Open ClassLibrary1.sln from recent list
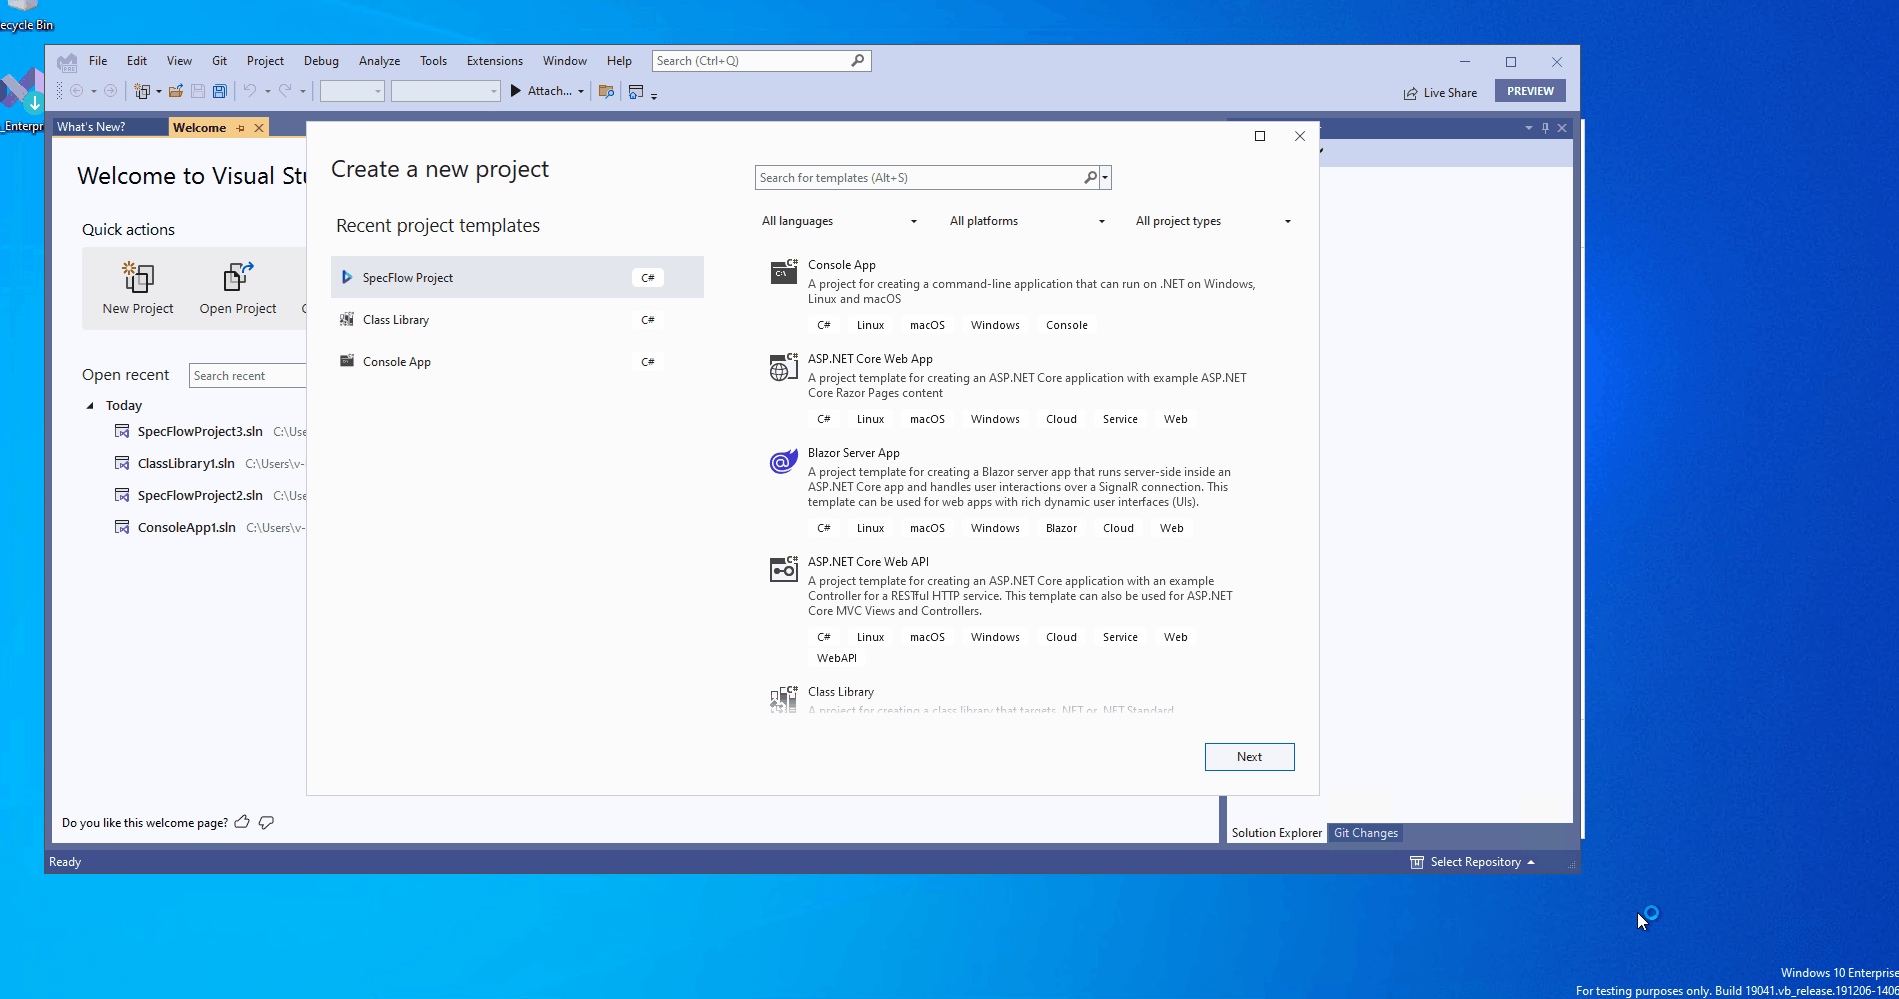The image size is (1899, 999). point(186,464)
